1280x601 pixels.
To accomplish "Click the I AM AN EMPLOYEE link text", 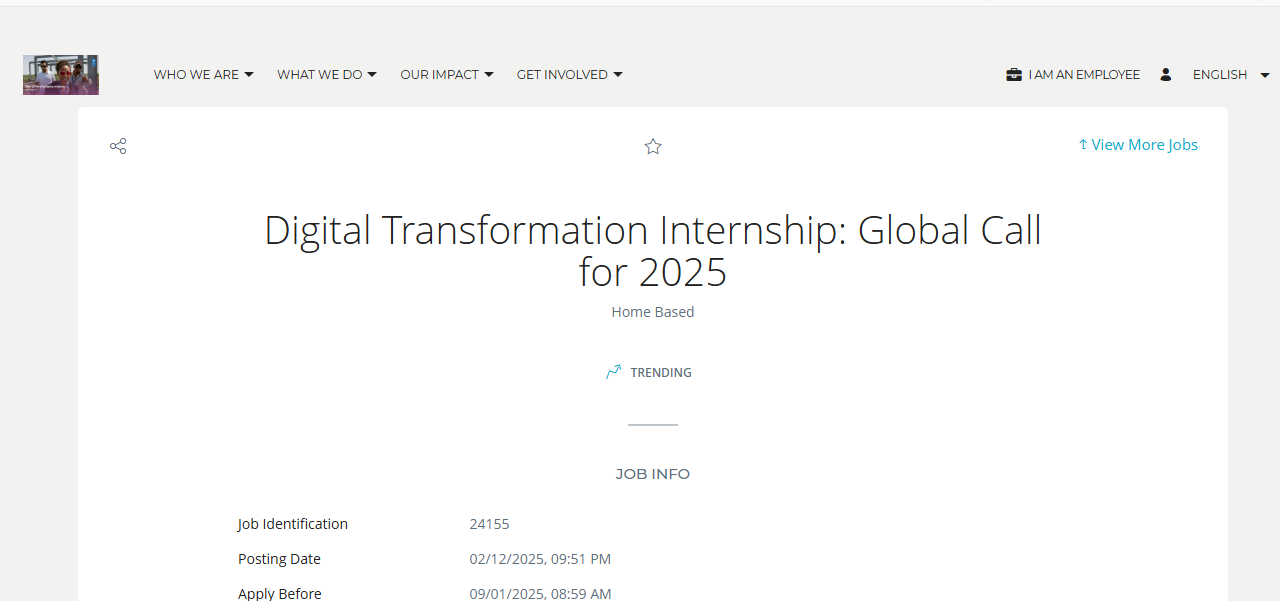I will click(x=1084, y=75).
